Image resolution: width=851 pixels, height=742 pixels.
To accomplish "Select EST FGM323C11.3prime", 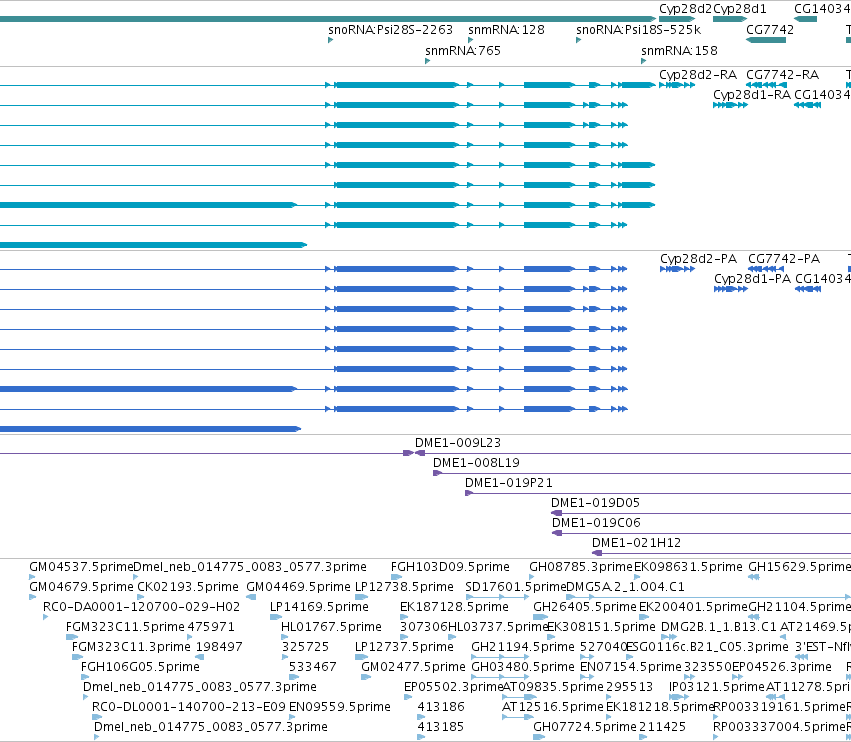I will pyautogui.click(x=131, y=647).
